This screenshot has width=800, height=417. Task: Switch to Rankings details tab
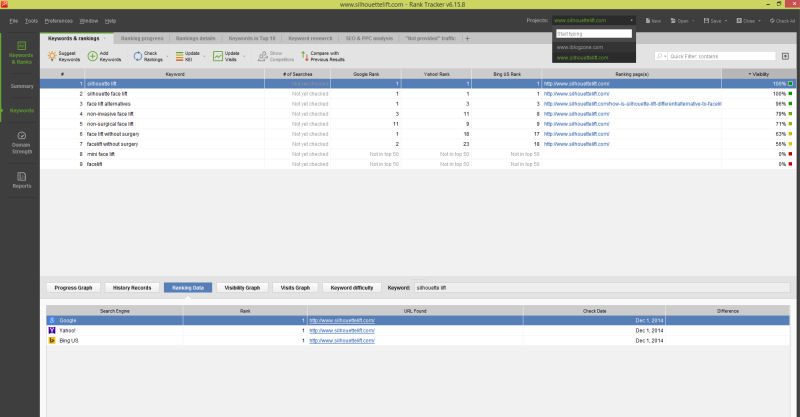click(x=195, y=38)
